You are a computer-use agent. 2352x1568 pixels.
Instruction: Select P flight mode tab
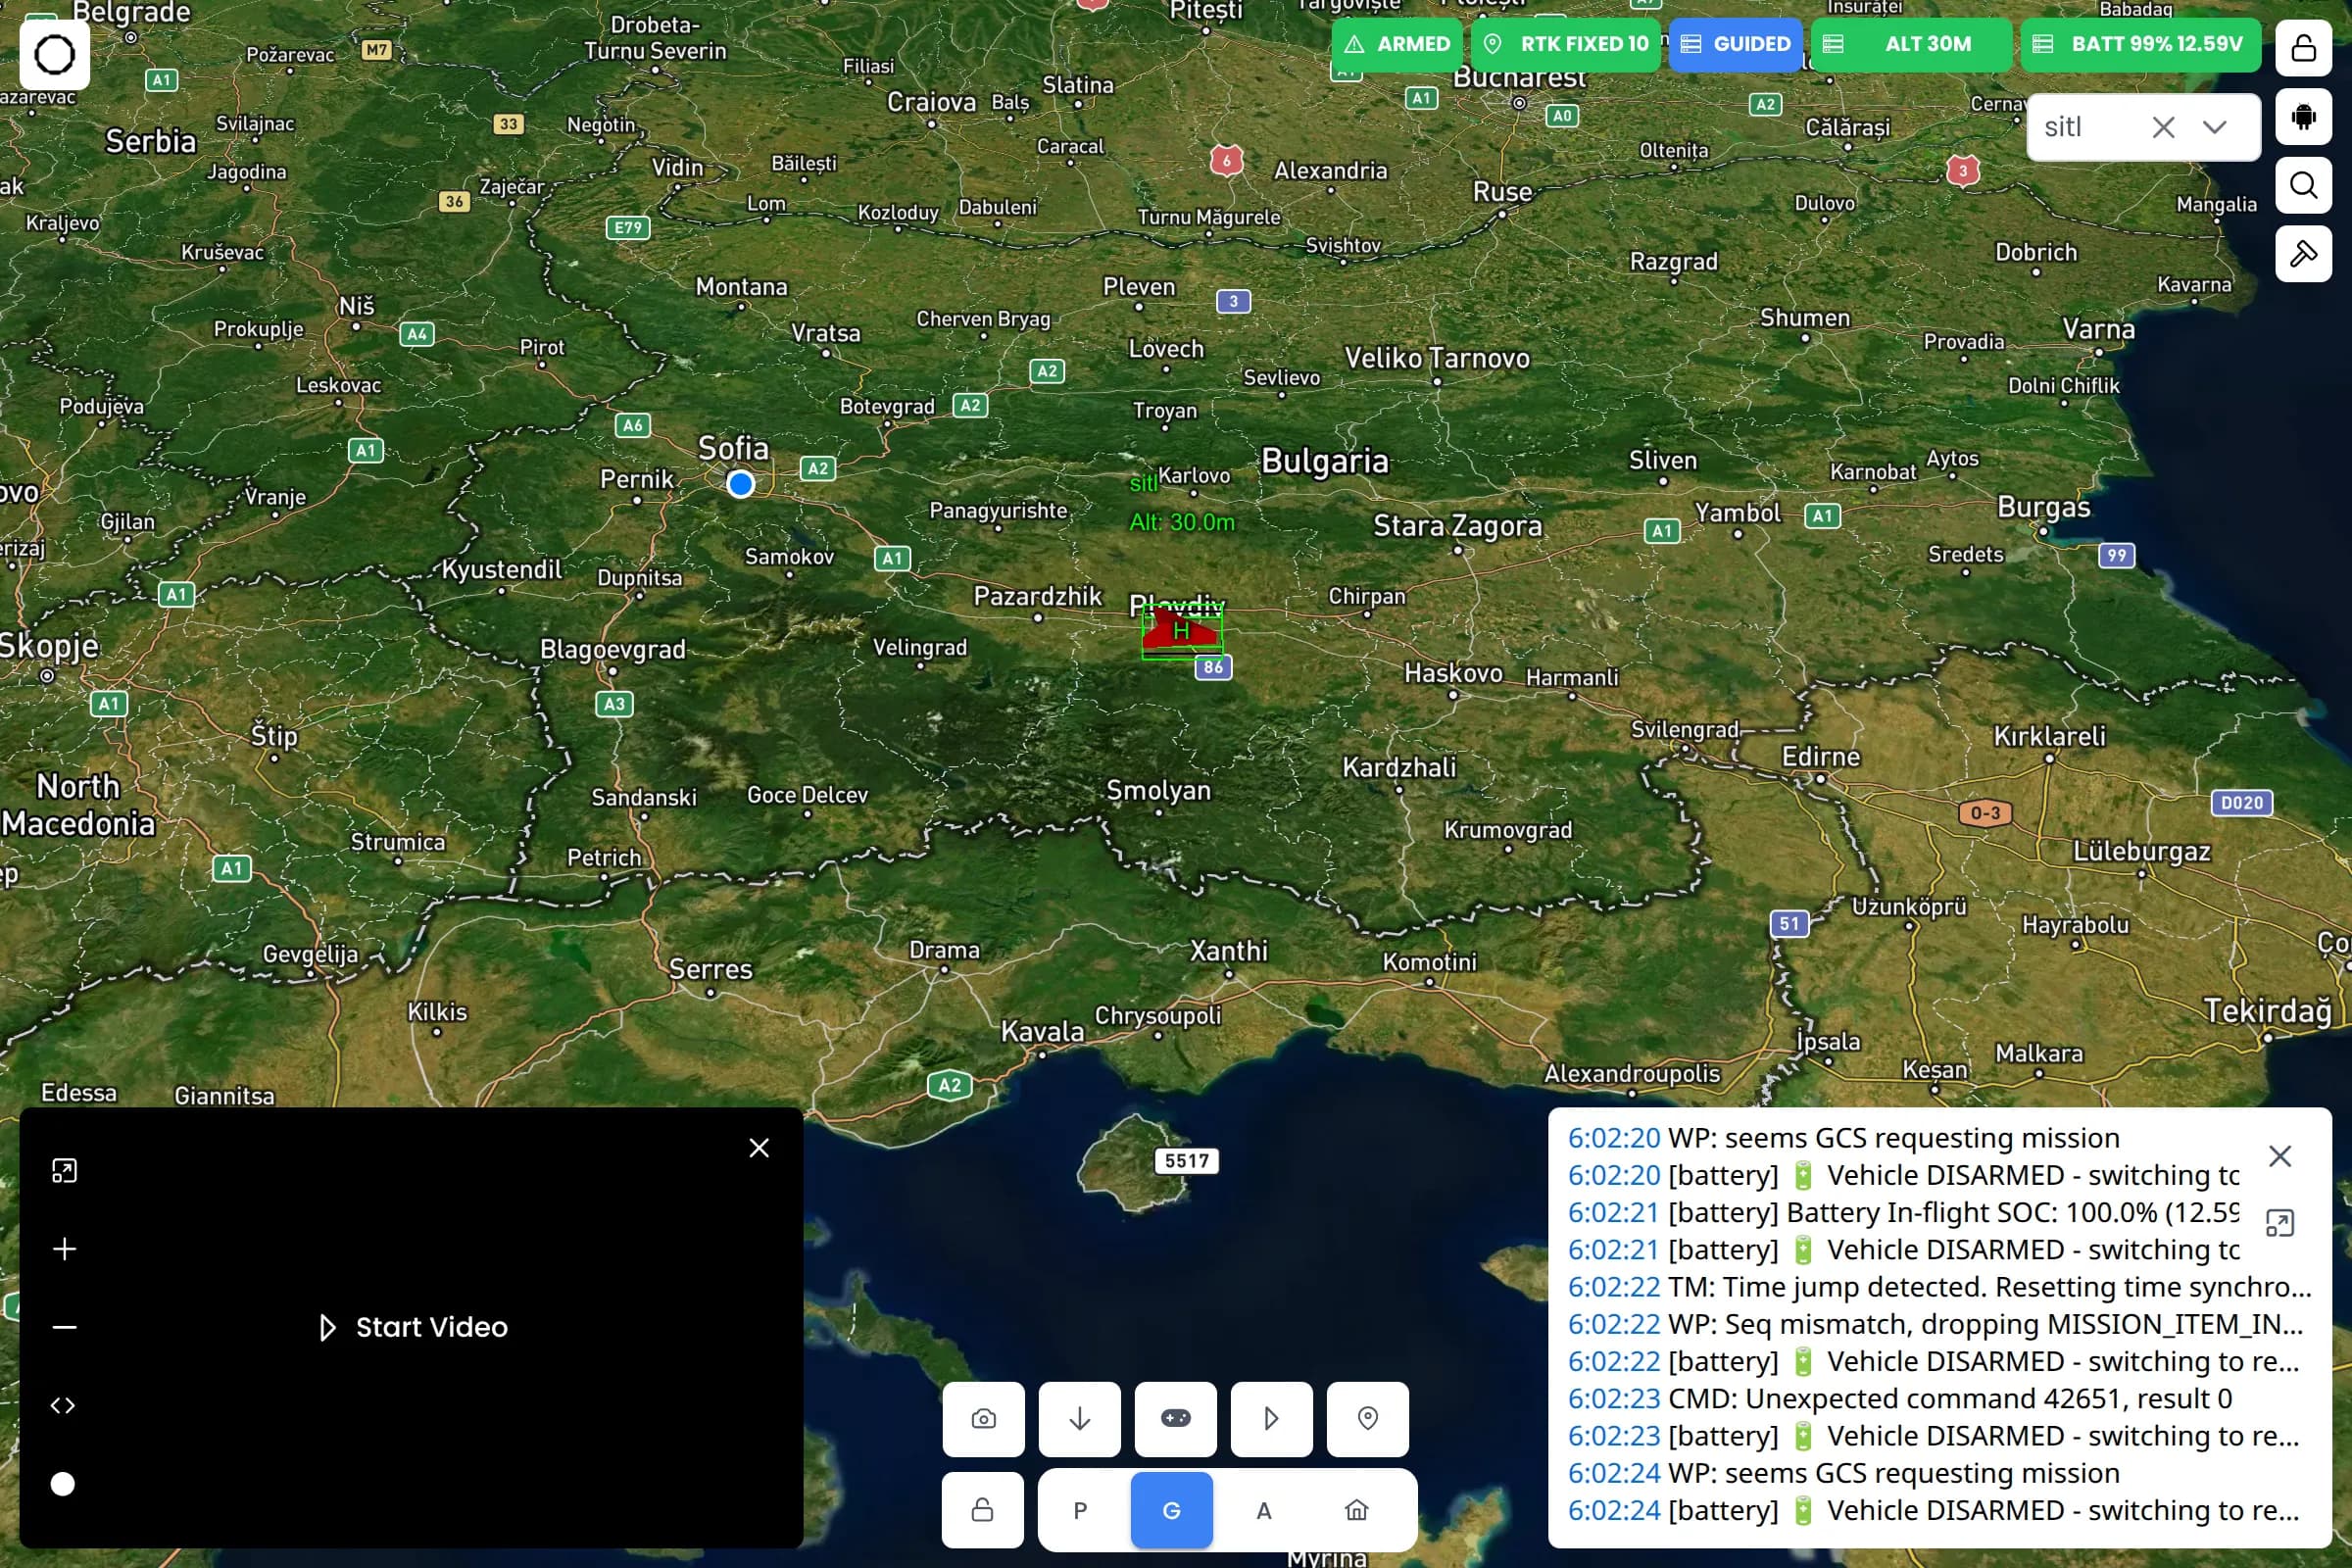(x=1079, y=1509)
